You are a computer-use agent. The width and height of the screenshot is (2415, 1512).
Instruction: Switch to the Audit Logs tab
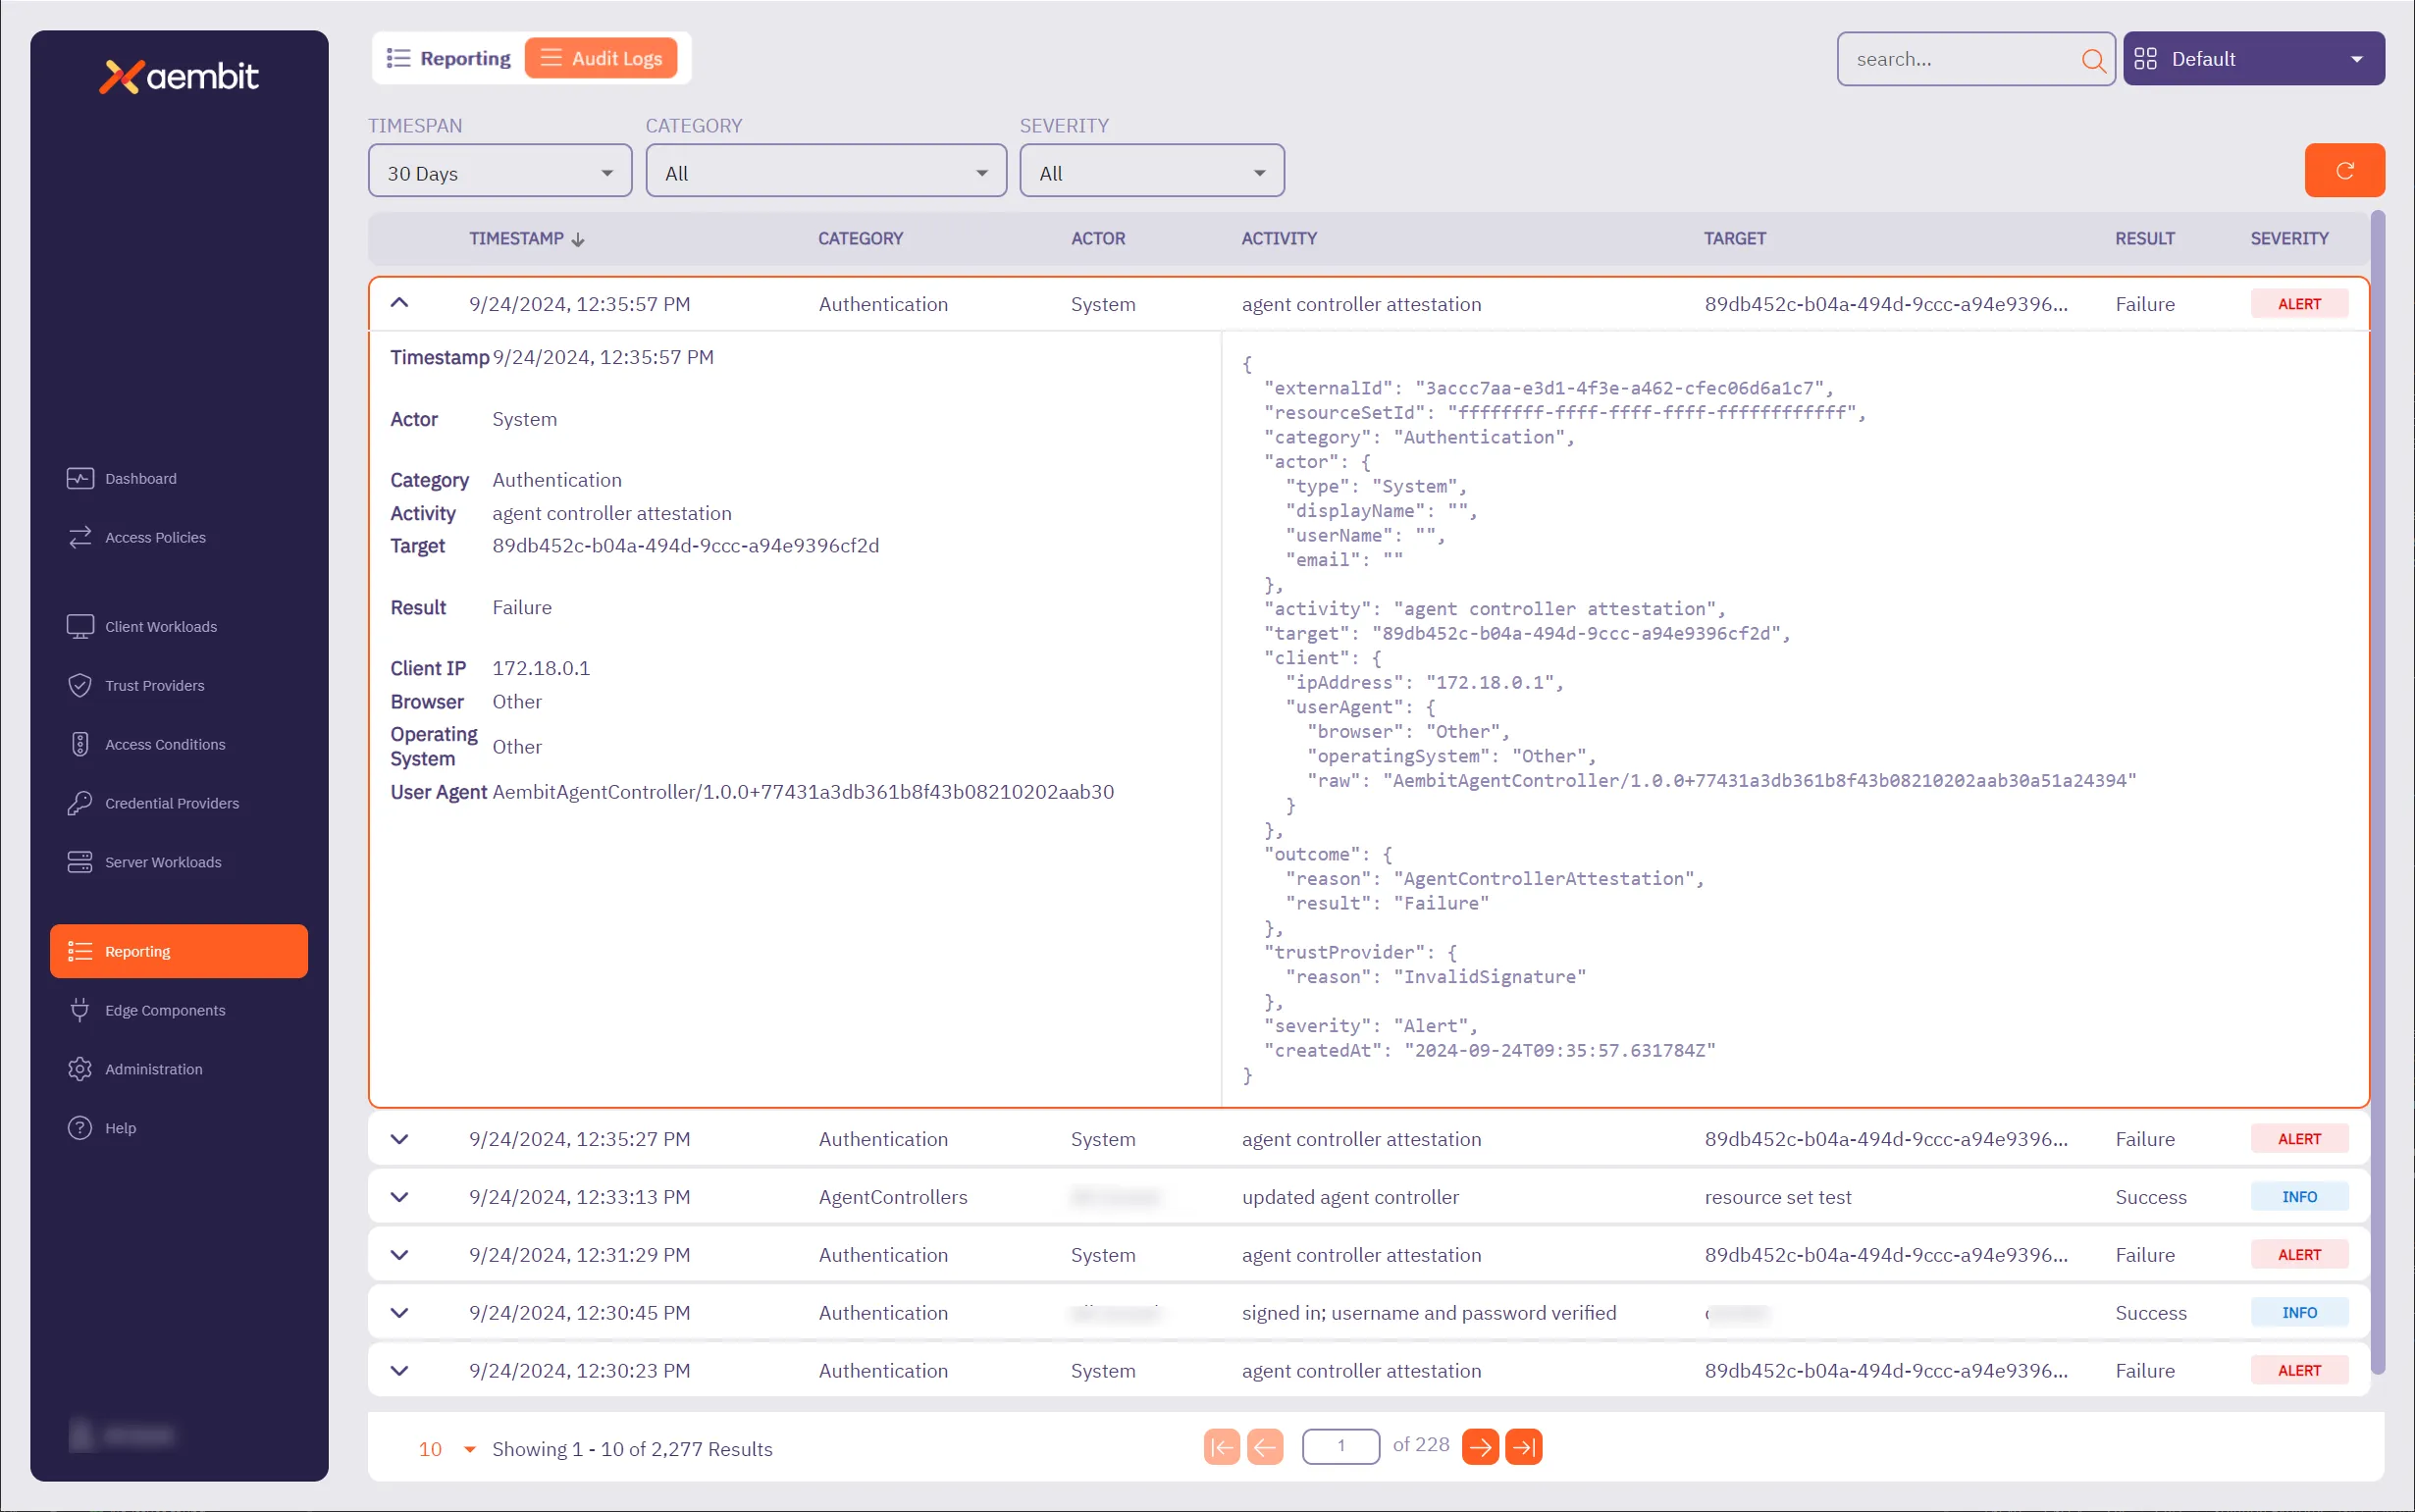click(603, 57)
